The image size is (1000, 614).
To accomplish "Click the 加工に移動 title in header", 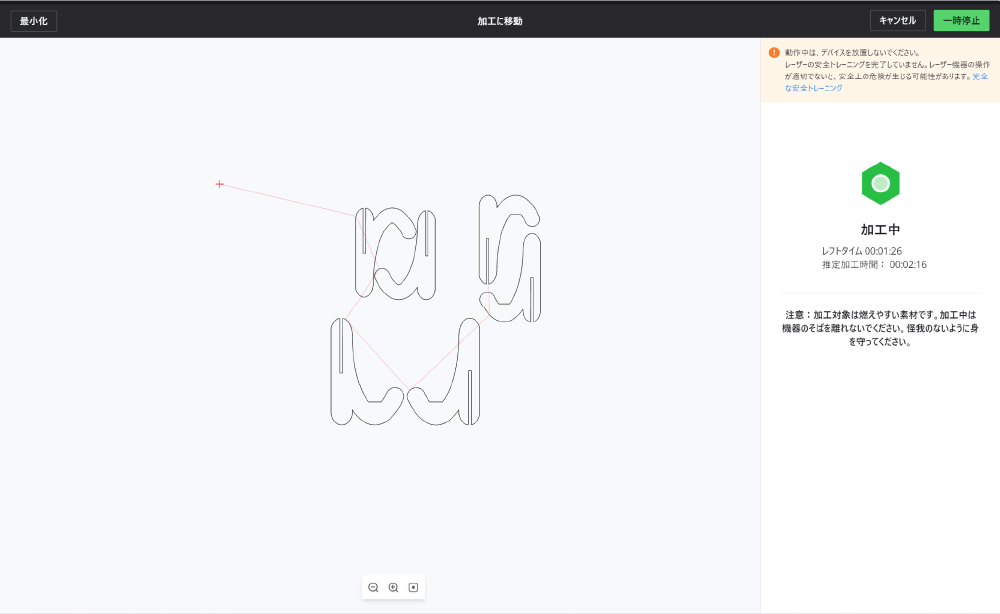I will click(499, 21).
